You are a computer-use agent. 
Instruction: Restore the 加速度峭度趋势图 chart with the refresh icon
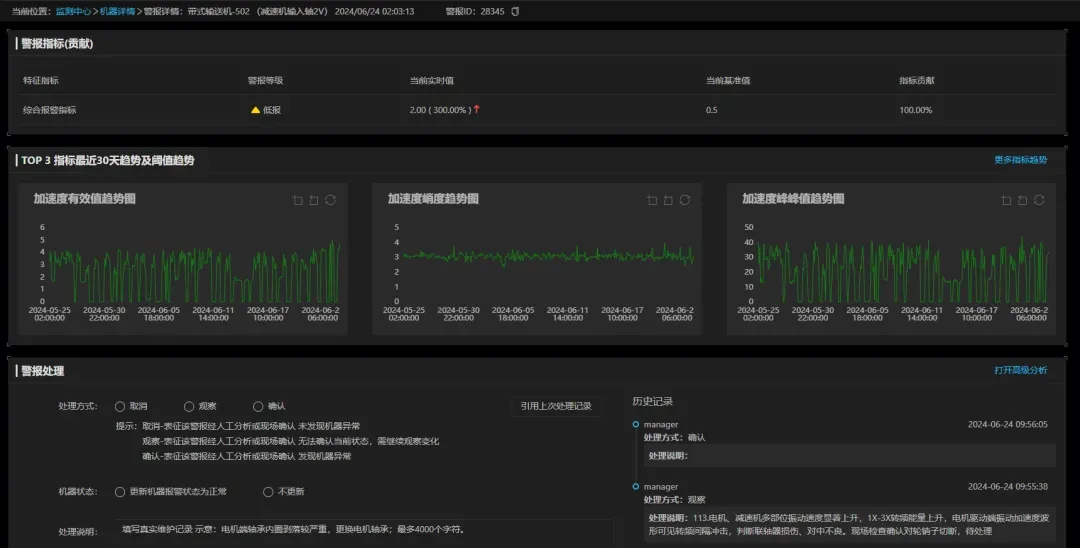685,200
